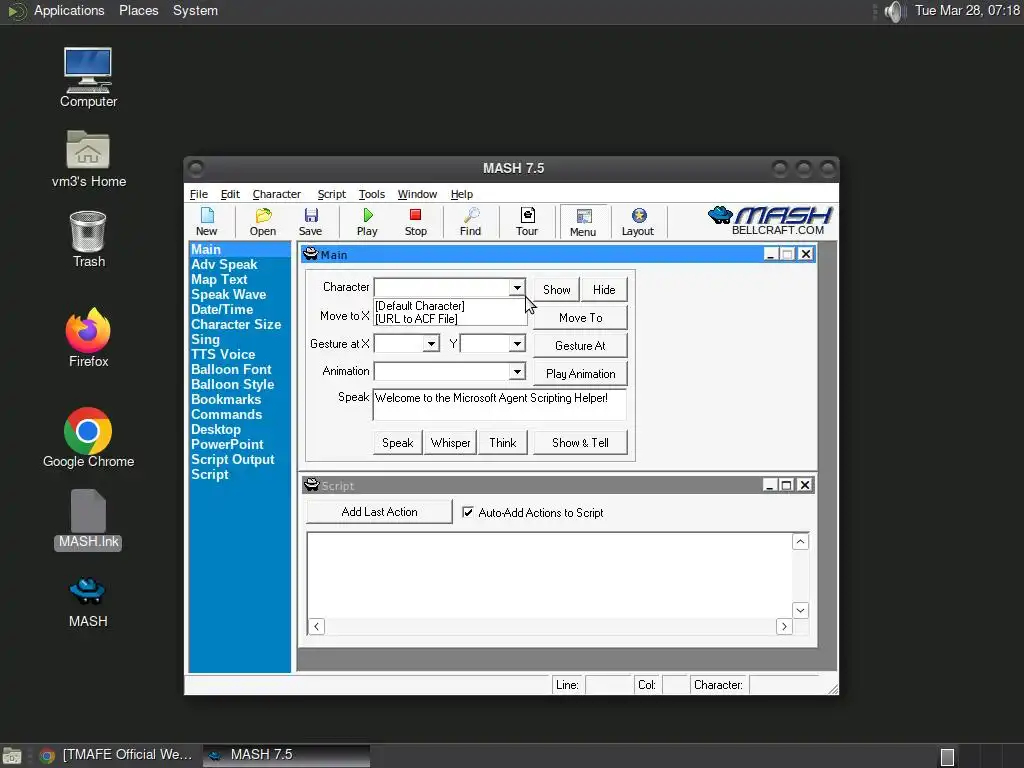
Task: Click inside the script text area
Action: [550, 575]
